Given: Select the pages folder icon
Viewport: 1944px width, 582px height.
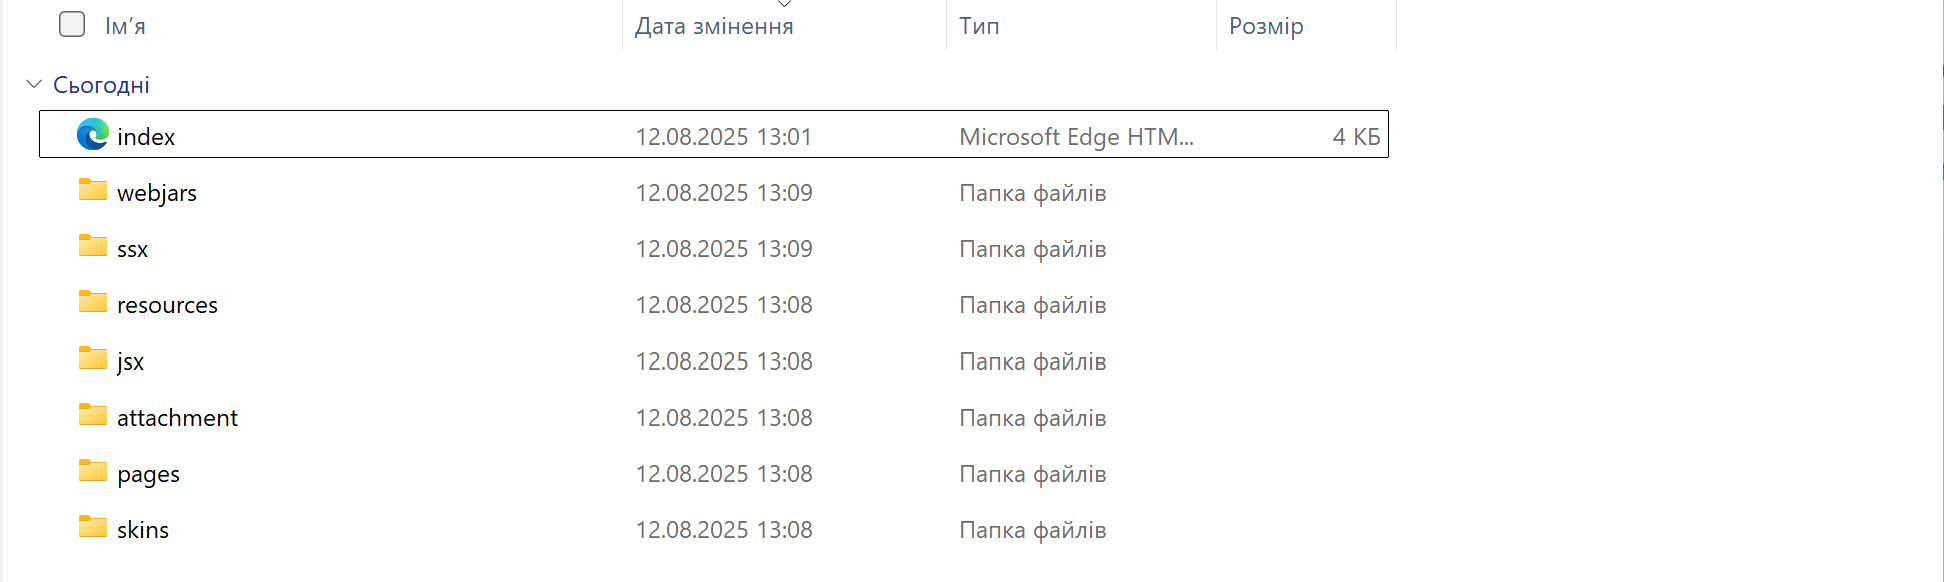Looking at the screenshot, I should click(93, 471).
